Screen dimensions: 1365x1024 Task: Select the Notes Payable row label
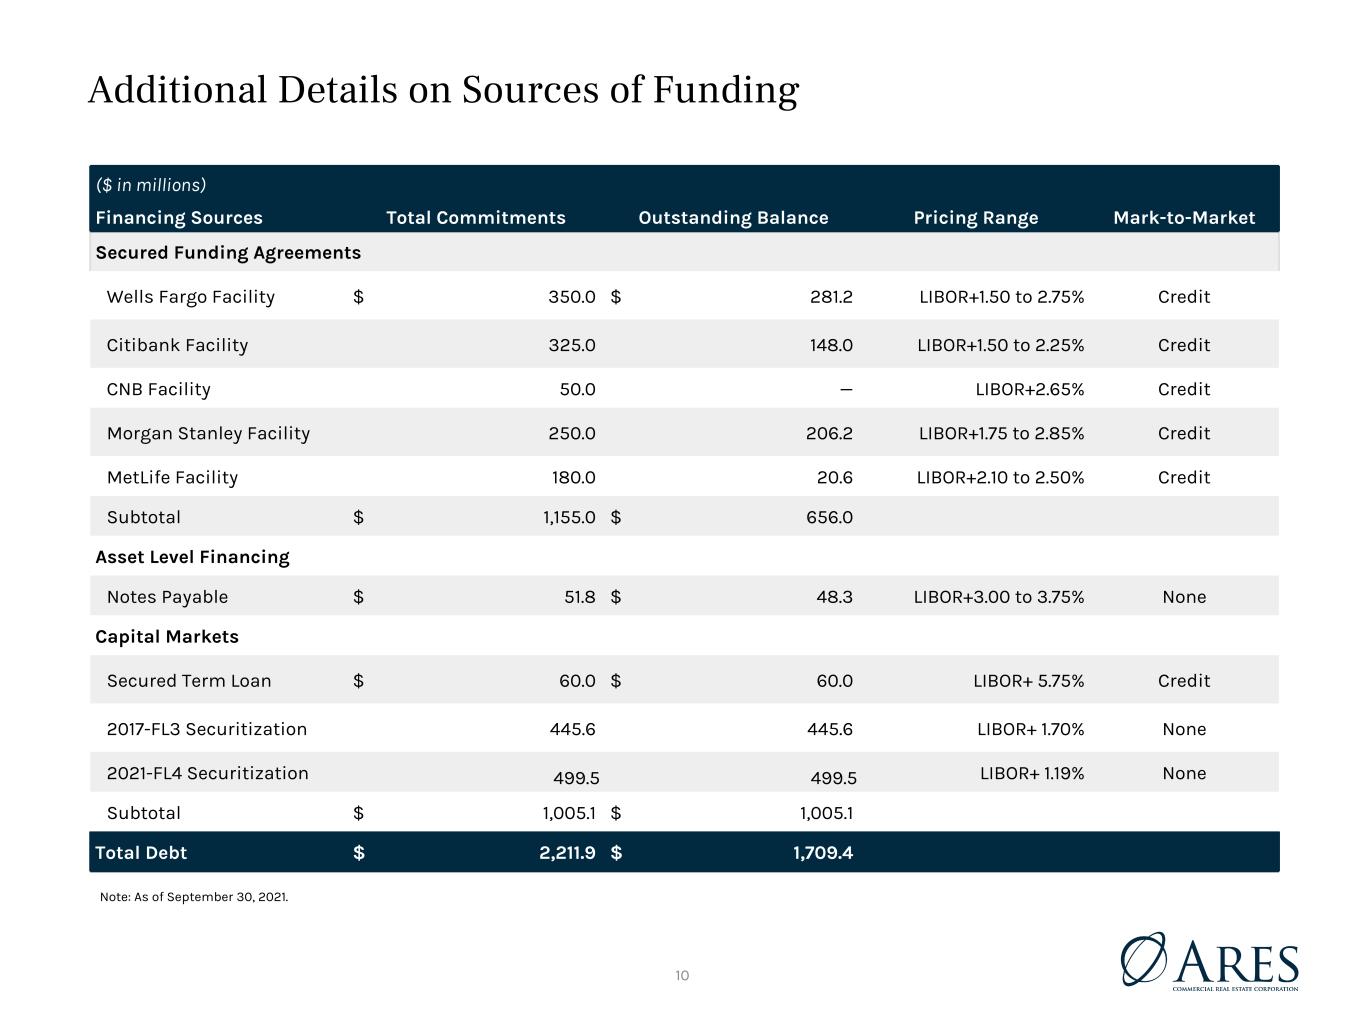(x=167, y=597)
